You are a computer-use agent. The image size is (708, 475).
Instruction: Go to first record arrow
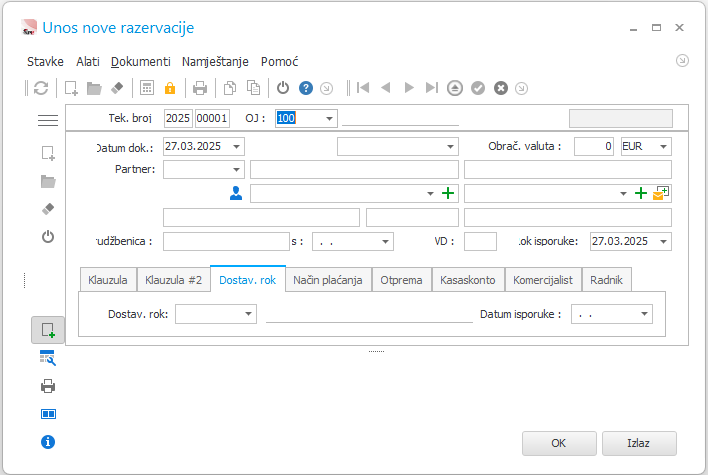[x=363, y=88]
